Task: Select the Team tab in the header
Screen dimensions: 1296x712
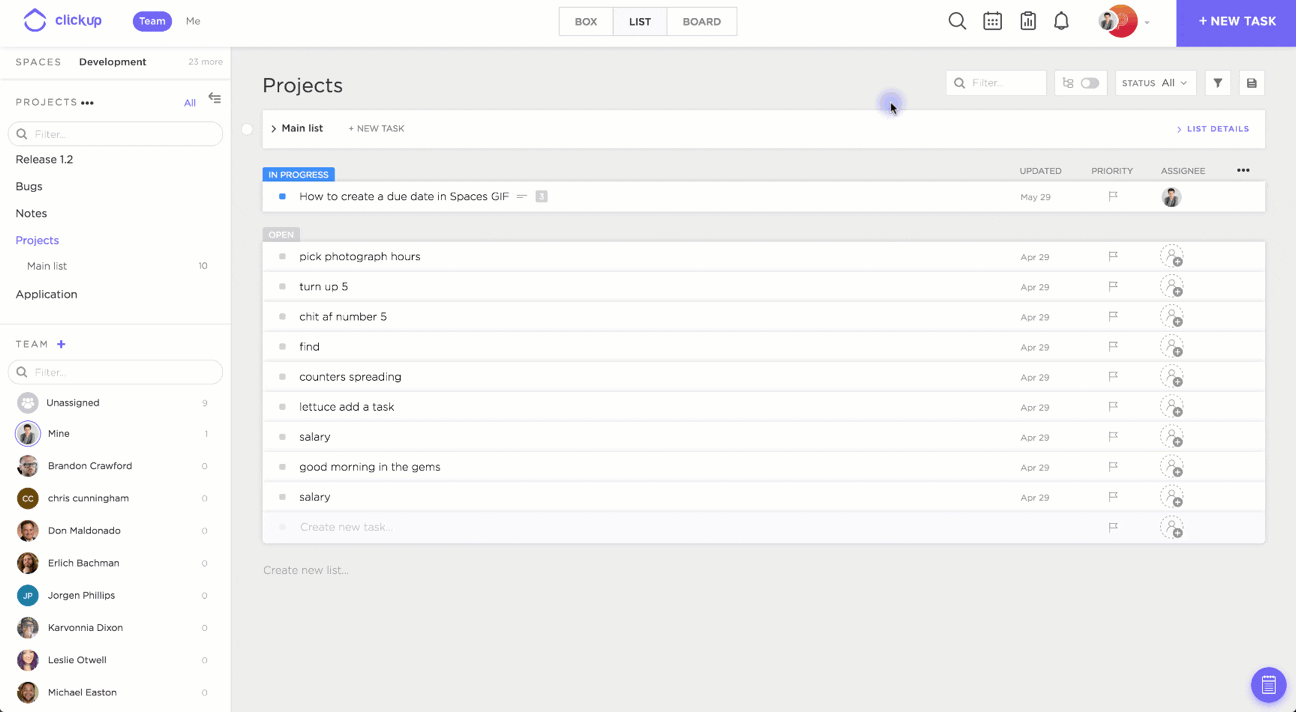Action: point(152,20)
